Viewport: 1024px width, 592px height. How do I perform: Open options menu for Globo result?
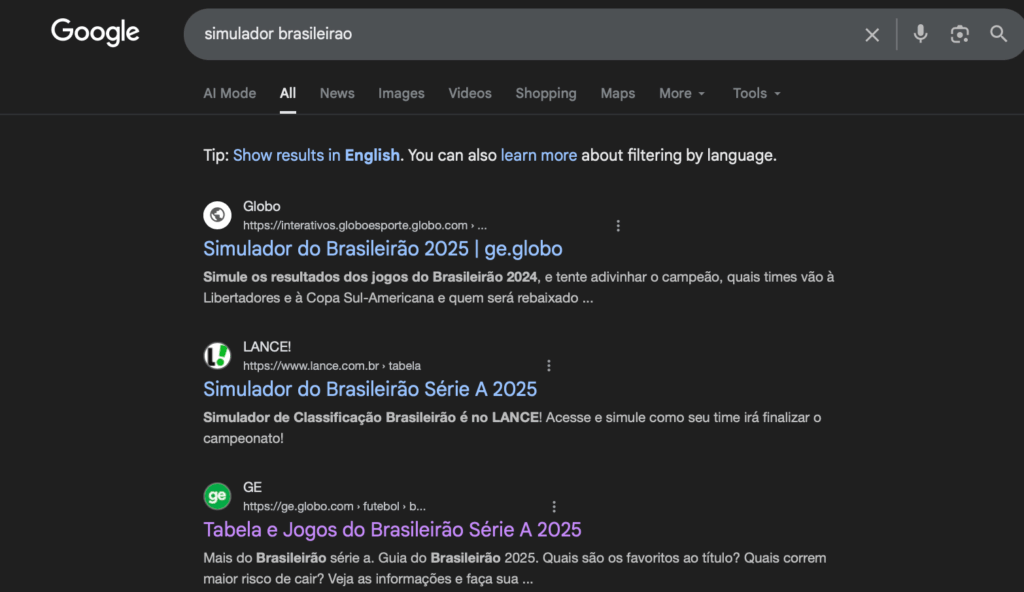(x=618, y=226)
